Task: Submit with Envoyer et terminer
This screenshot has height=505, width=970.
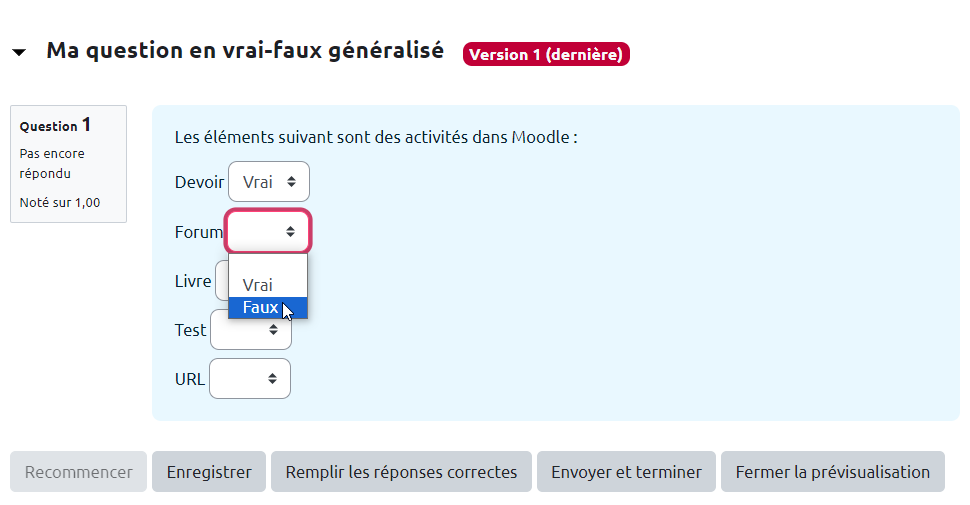Action: coord(626,472)
